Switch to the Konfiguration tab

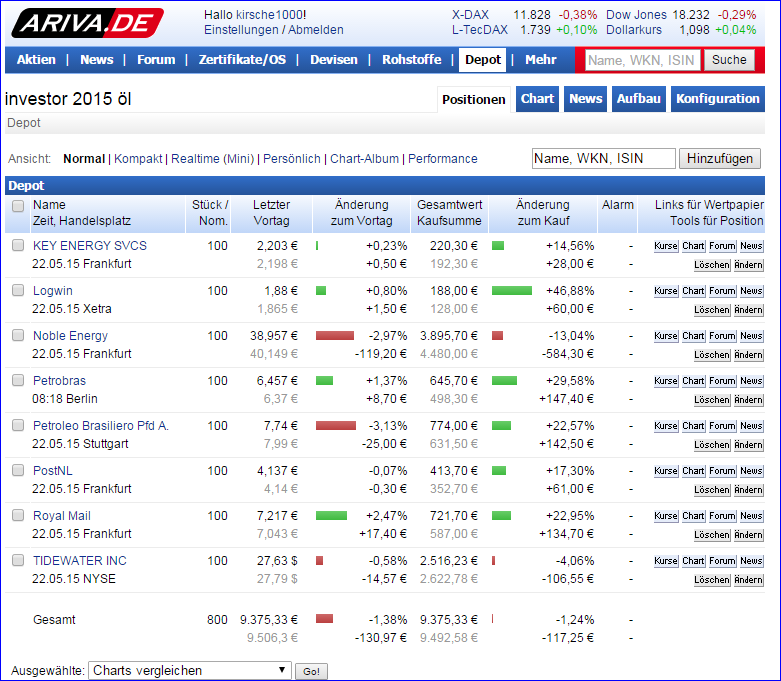pos(717,99)
